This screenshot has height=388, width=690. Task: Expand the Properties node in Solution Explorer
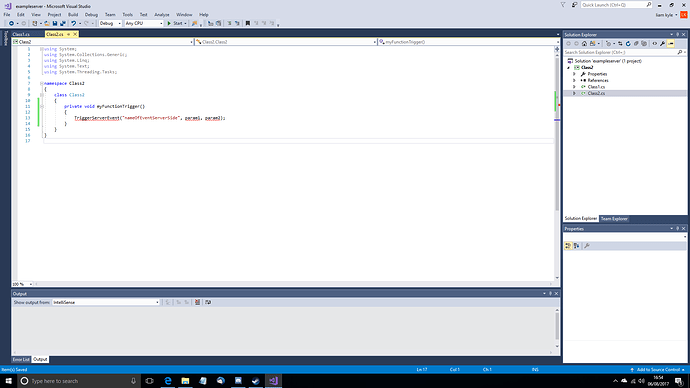point(574,74)
